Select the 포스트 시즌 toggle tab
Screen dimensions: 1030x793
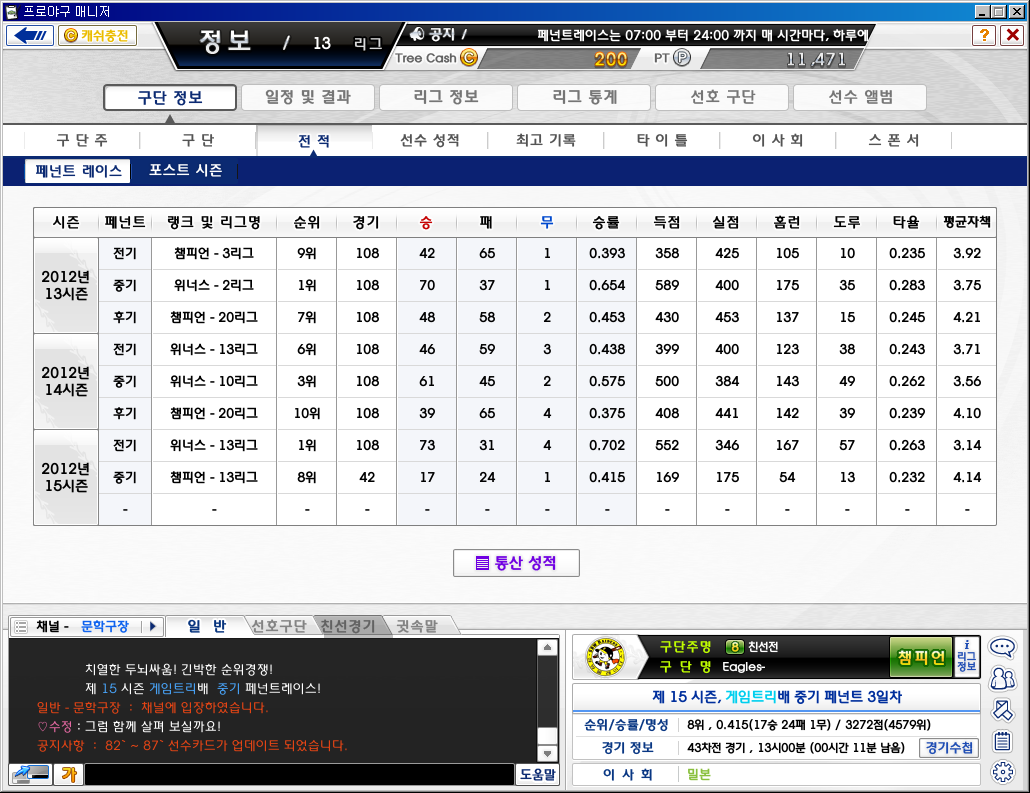pos(185,171)
